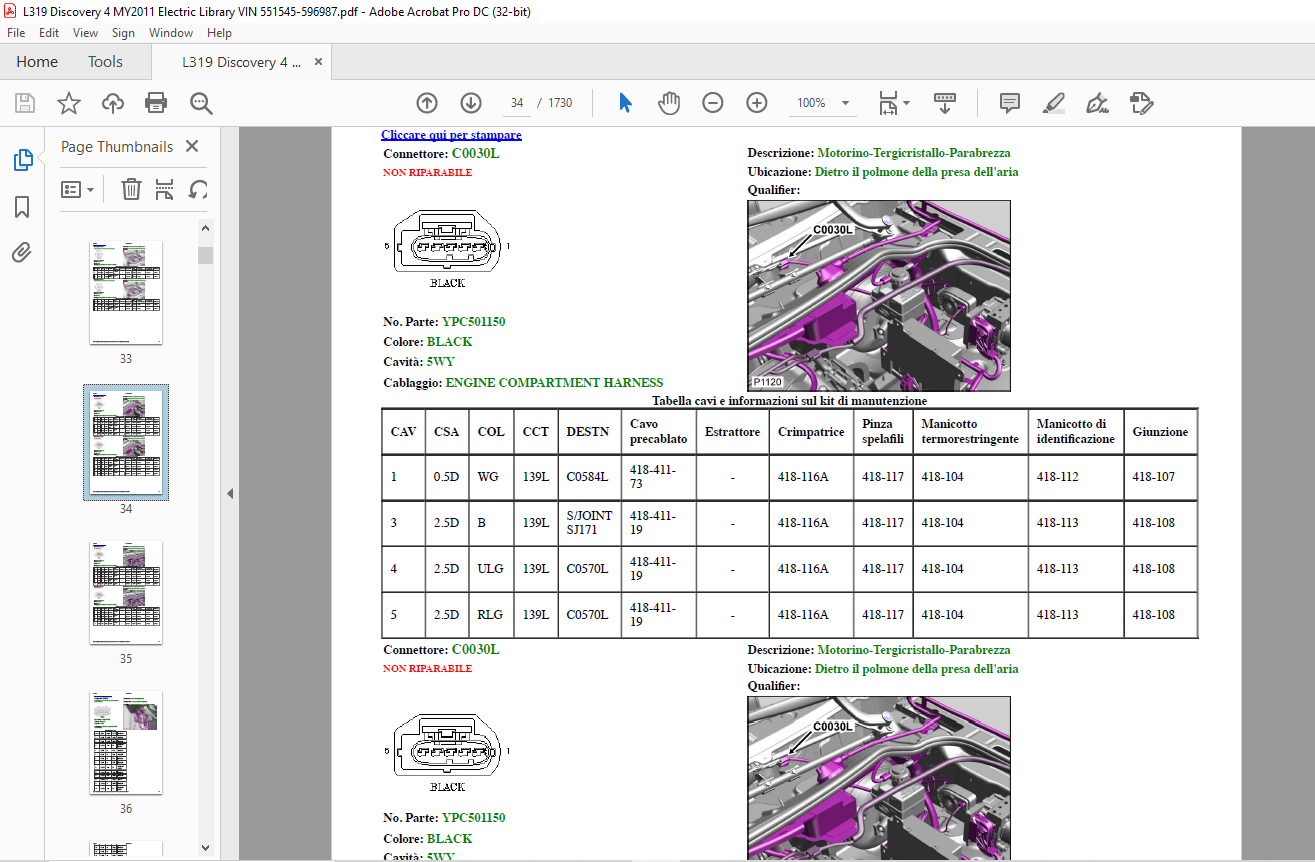Click the 'Cliccare qui per stampare' link
The width and height of the screenshot is (1315, 862).
pyautogui.click(x=451, y=135)
